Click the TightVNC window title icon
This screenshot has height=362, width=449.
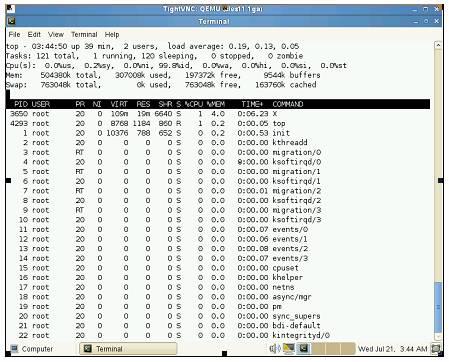point(11,9)
